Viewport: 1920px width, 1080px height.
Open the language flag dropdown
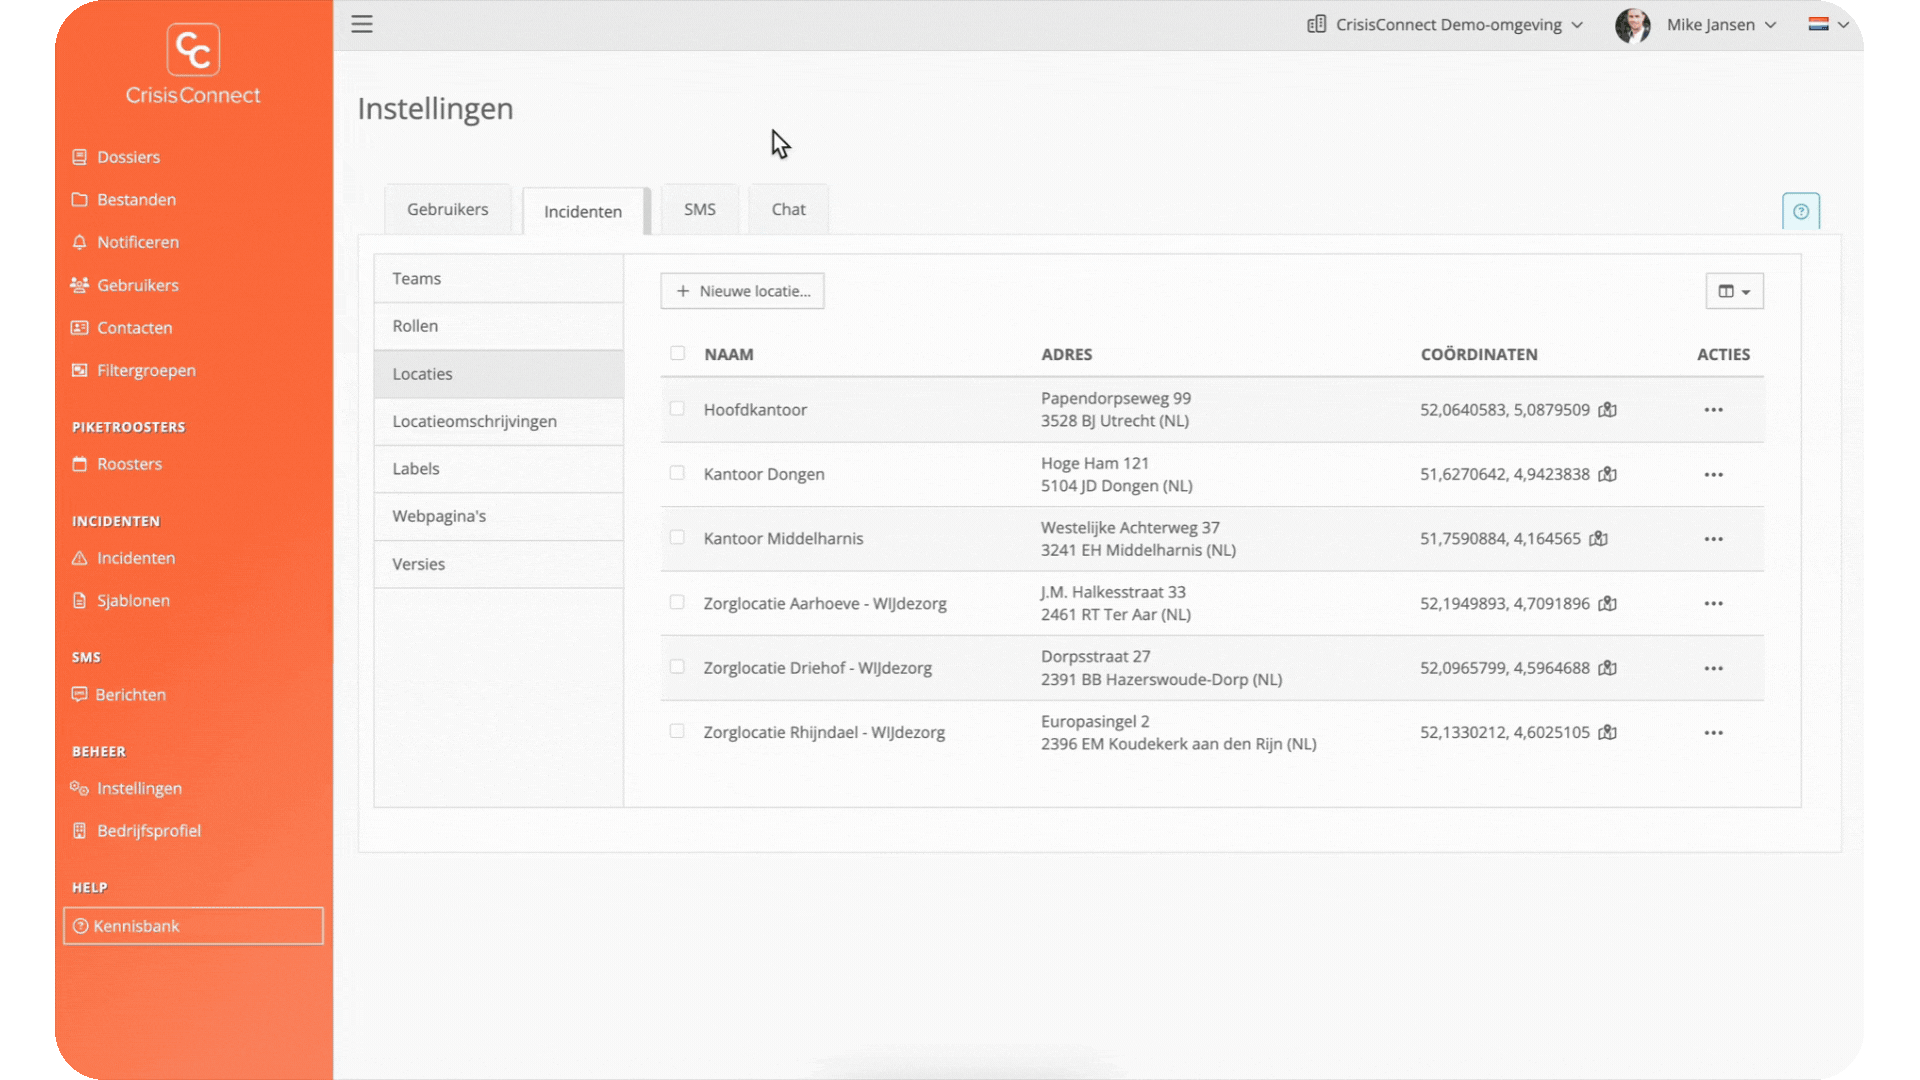(1828, 25)
